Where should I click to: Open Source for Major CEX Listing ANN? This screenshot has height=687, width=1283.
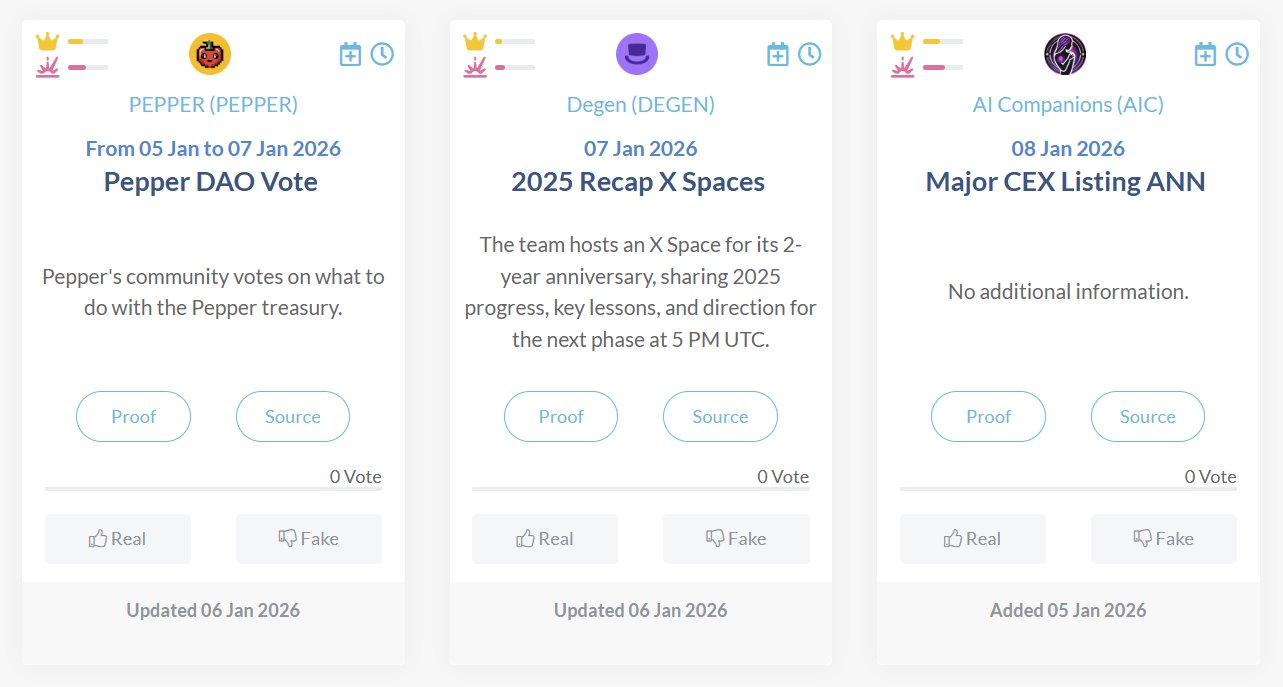(x=1147, y=417)
